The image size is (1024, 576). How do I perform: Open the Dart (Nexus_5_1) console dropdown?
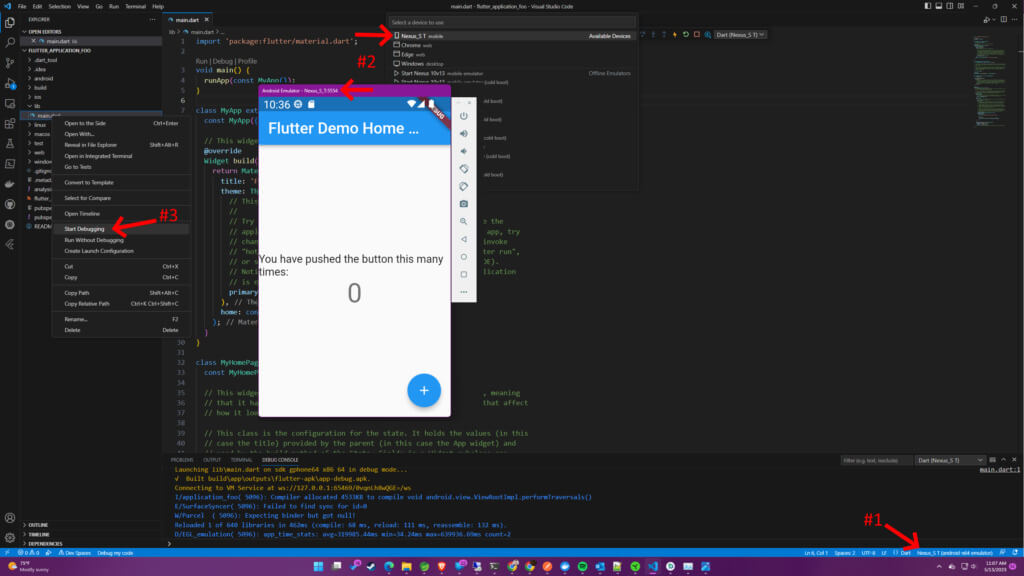(944, 459)
